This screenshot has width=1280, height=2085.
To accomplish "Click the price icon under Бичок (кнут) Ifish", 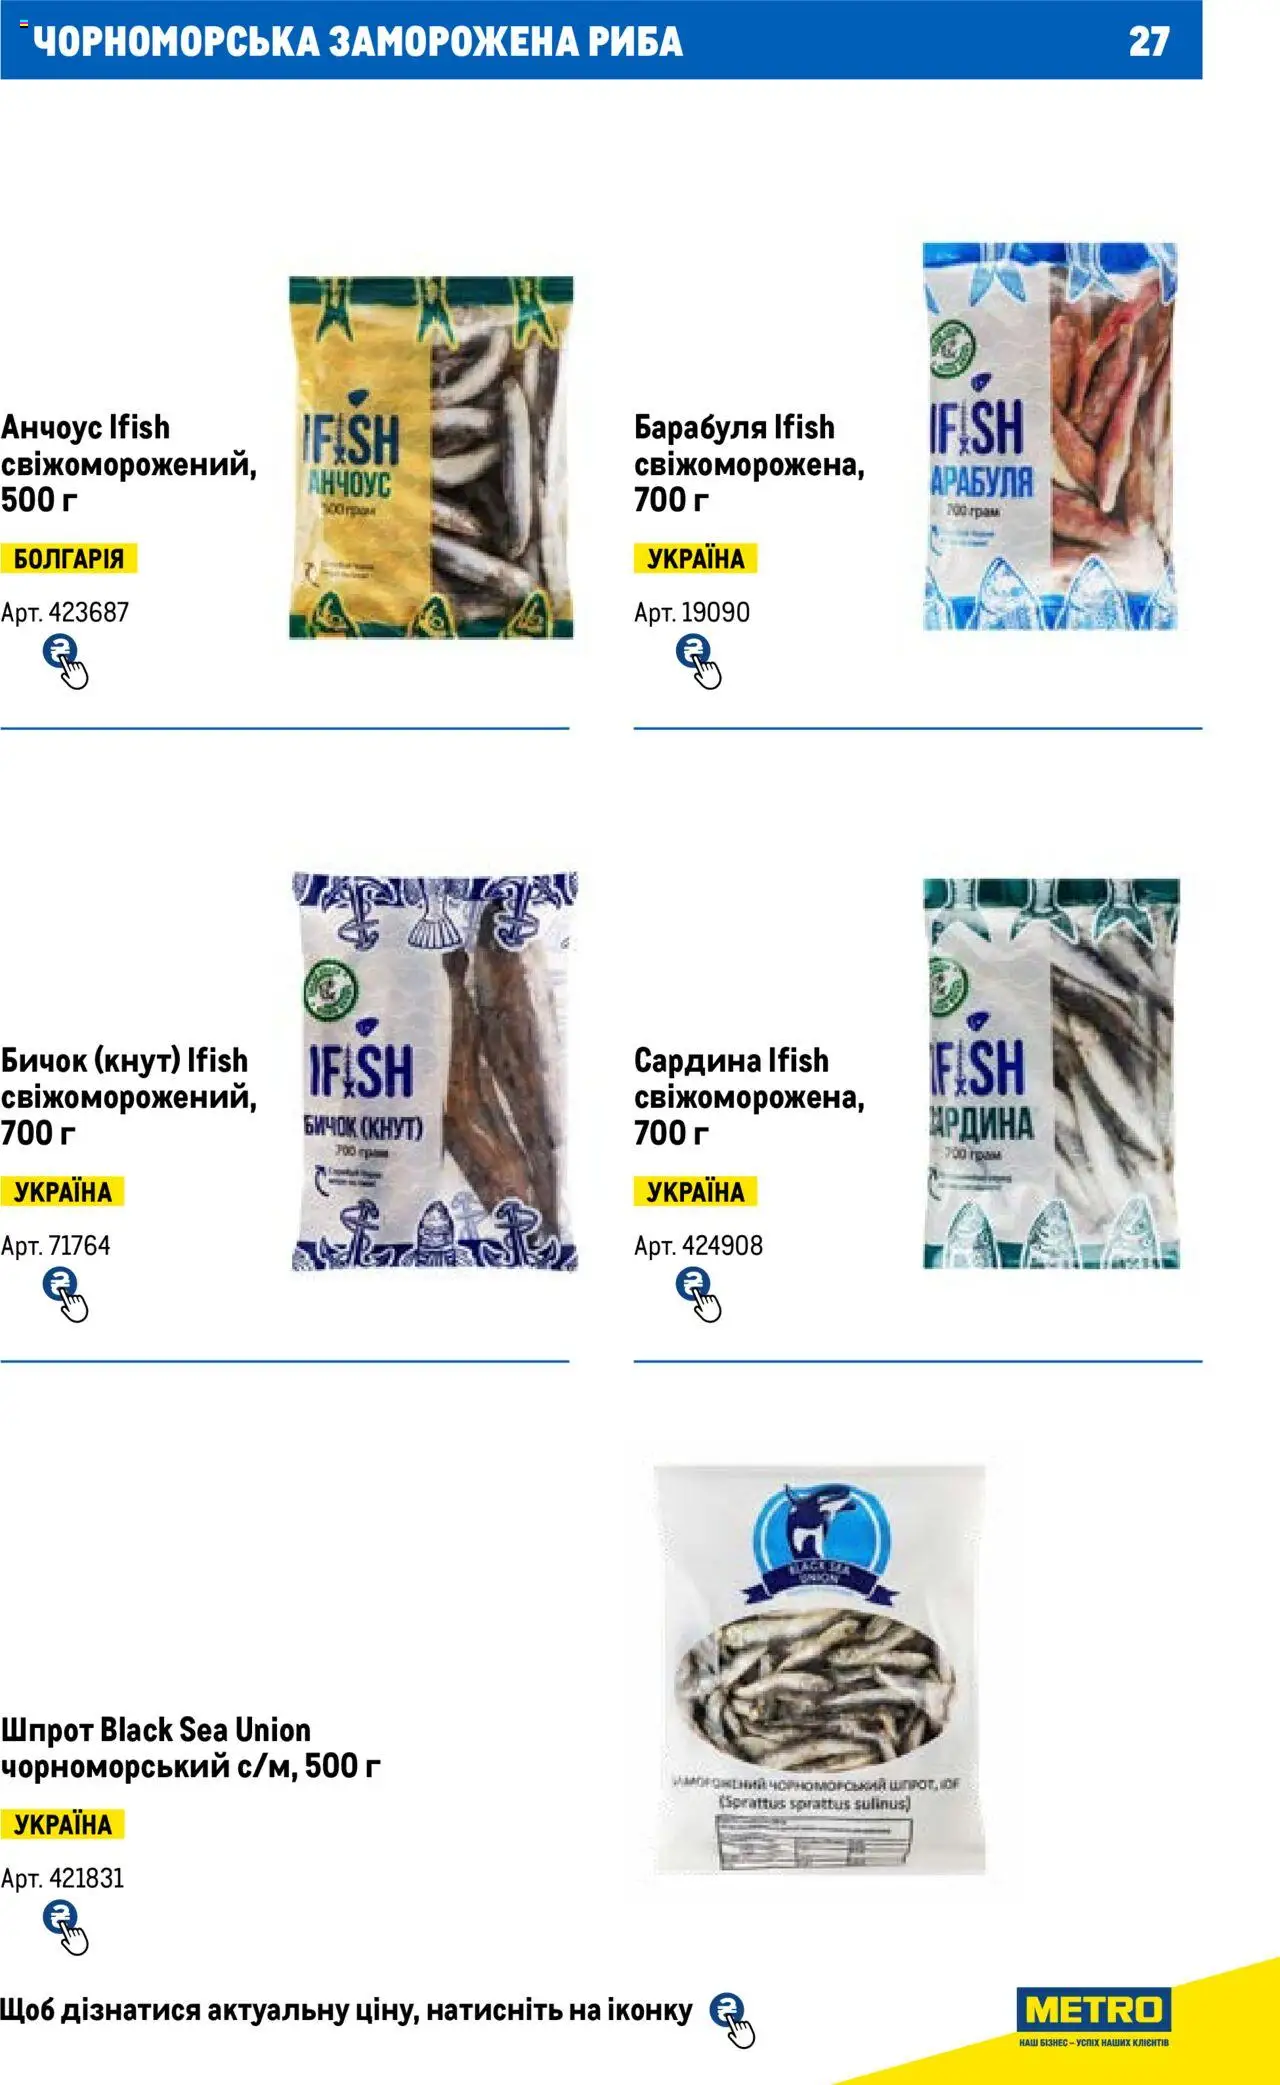I will coord(65,1295).
